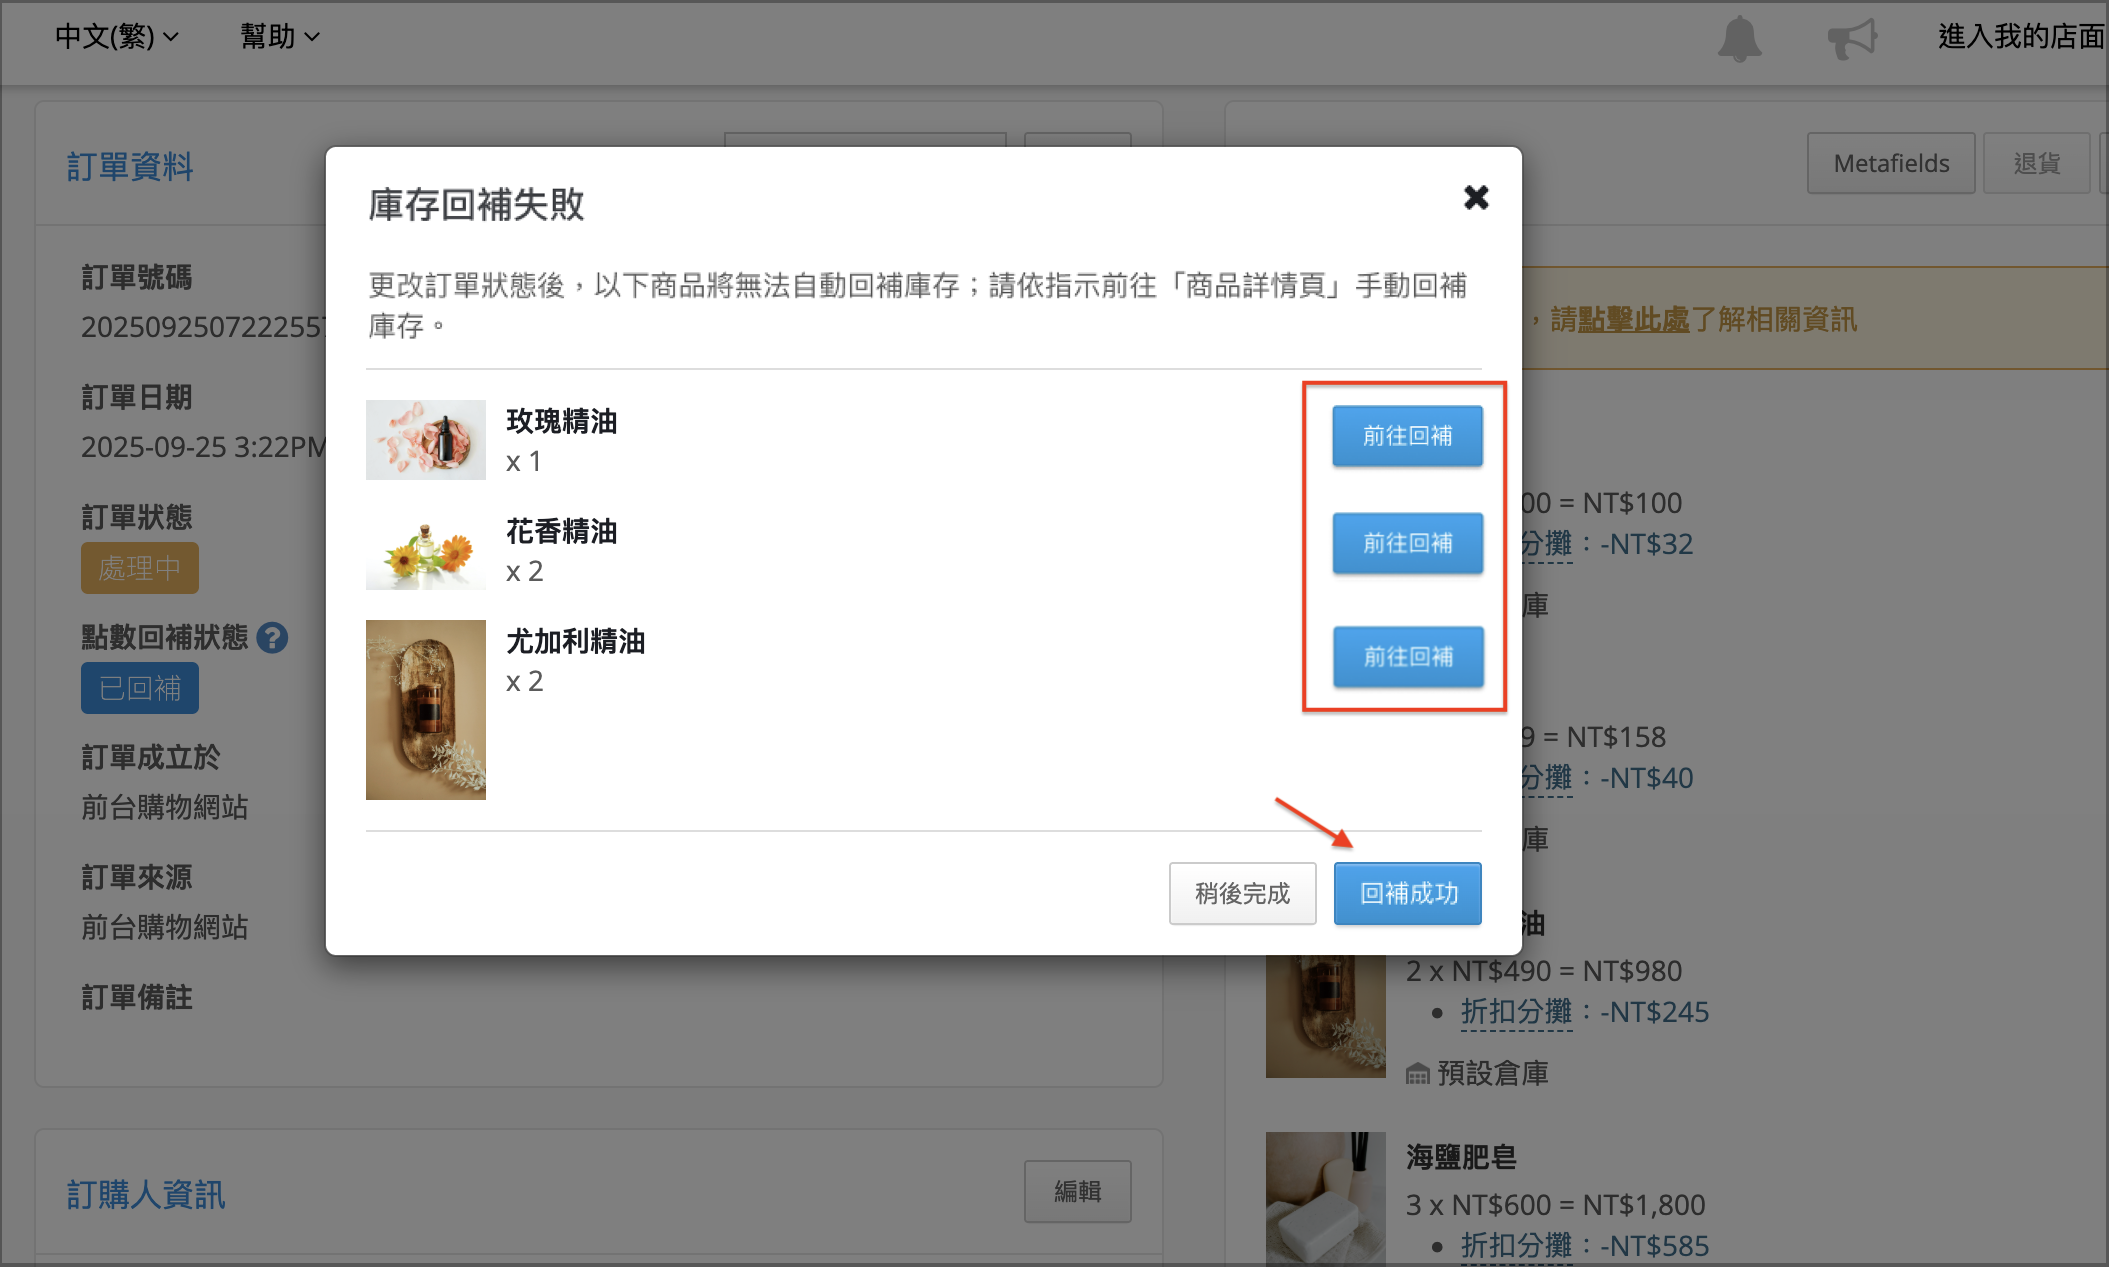Click the 花香精油 product thumbnail

pyautogui.click(x=426, y=550)
